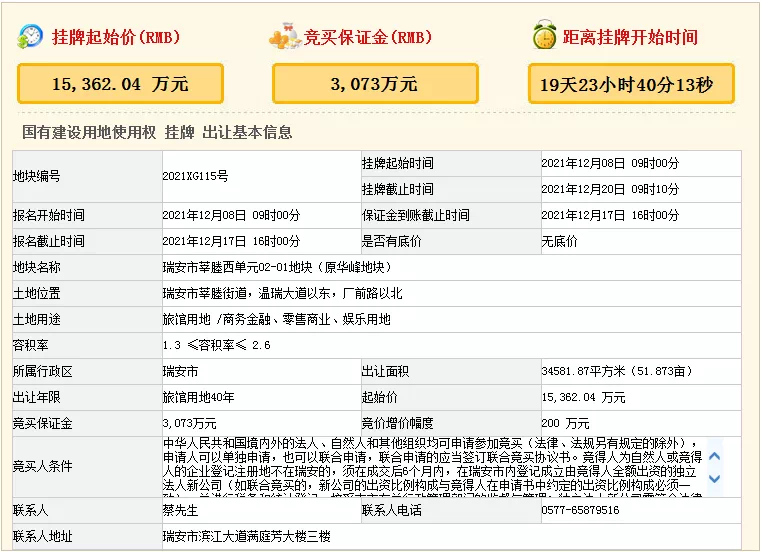
Task: Click the 报名截止时间 value 2021年12月17日 16时00分
Action: (x=231, y=241)
